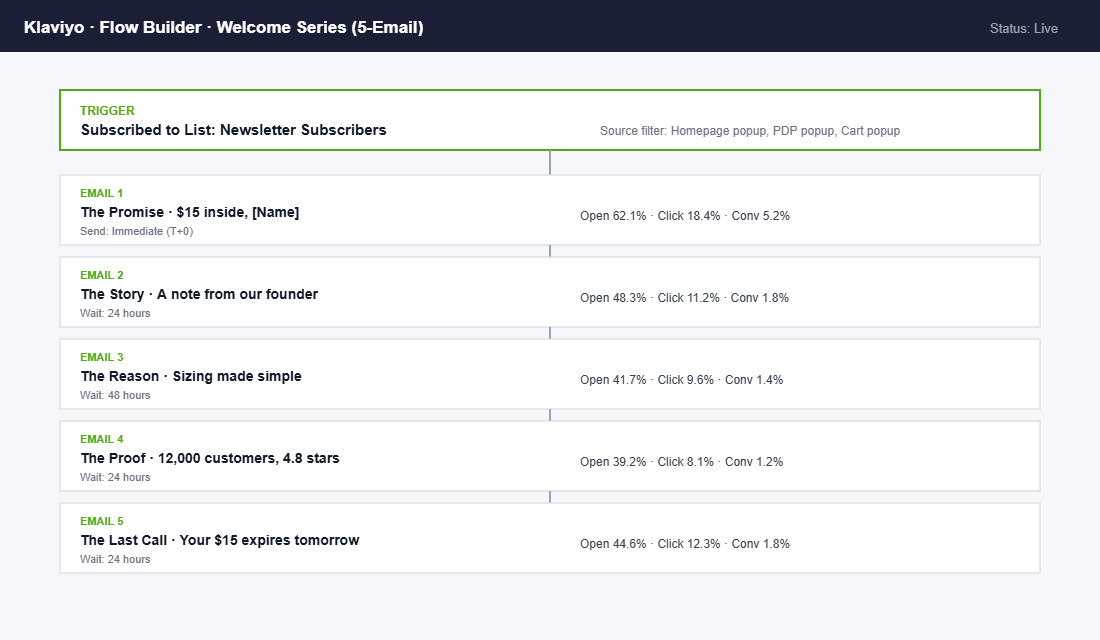Open 'The Reason · Sizing made simple' email

pos(192,376)
